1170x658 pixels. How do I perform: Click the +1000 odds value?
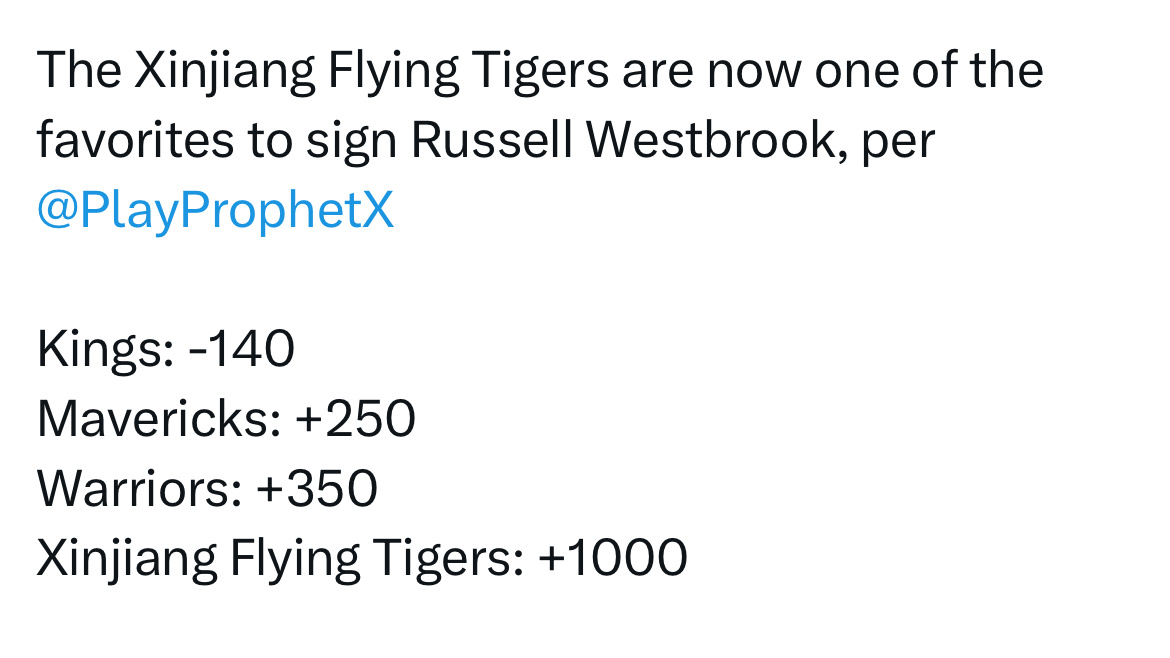[x=613, y=558]
